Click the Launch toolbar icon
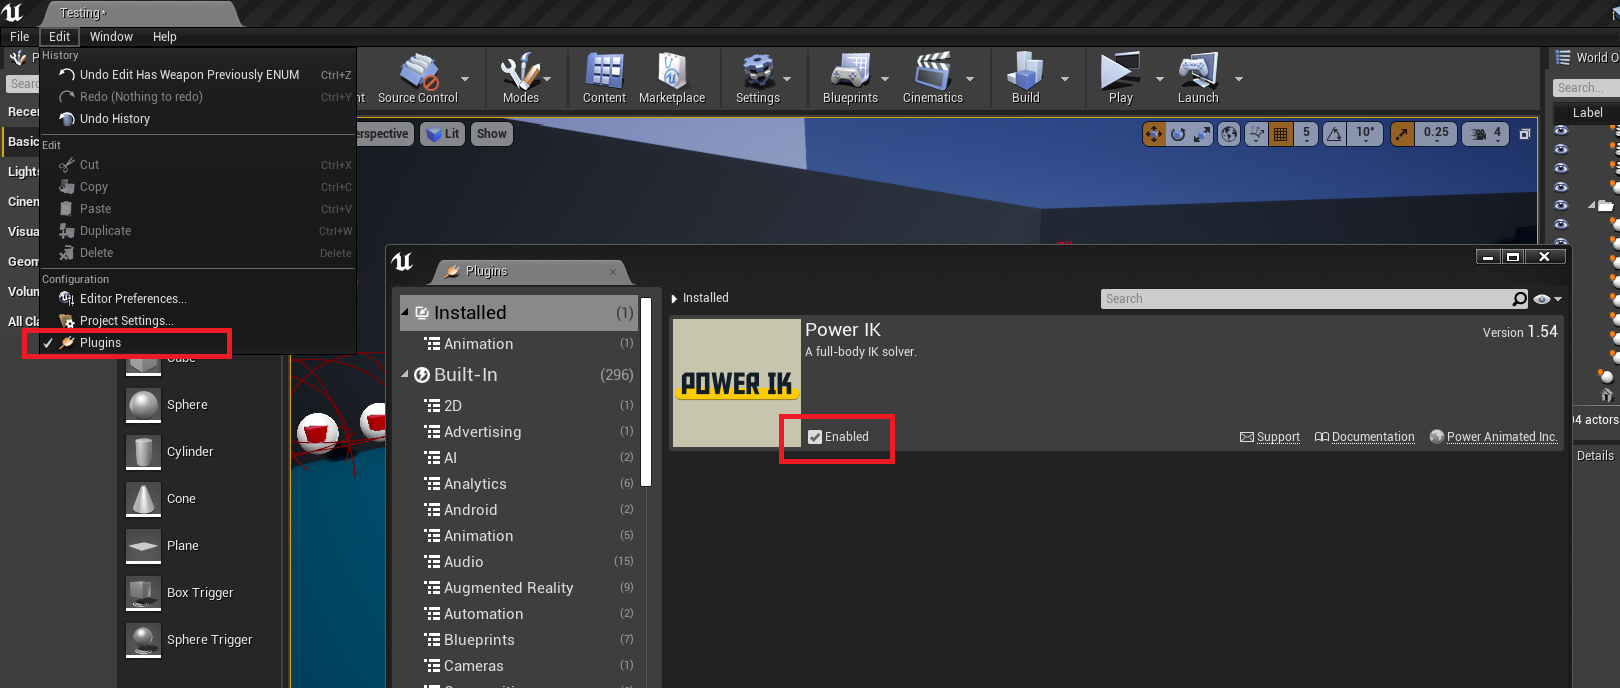This screenshot has height=688, width=1620. point(1197,78)
